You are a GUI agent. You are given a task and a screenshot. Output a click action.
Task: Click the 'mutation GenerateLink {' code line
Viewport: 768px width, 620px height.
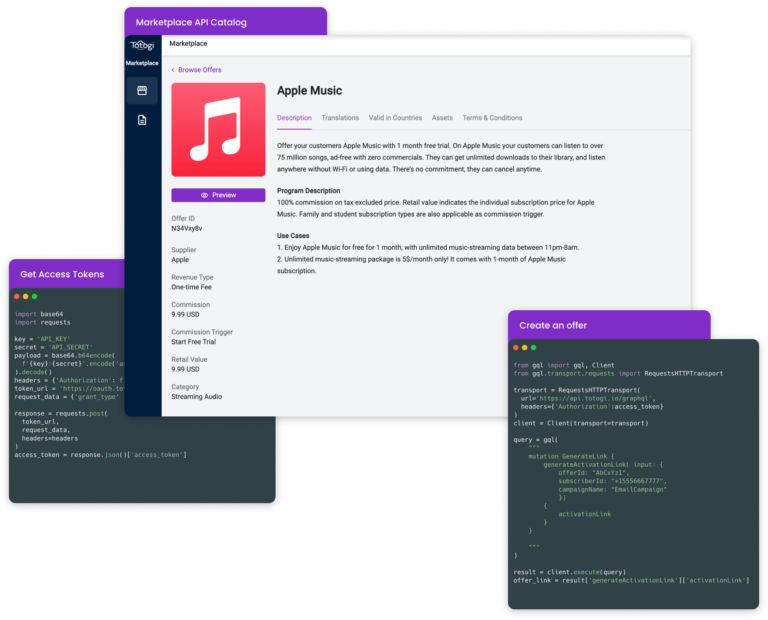(x=571, y=456)
